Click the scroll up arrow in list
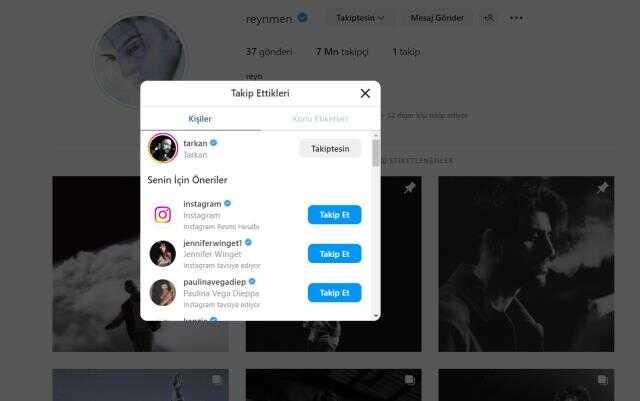The width and height of the screenshot is (640, 401). (x=376, y=135)
